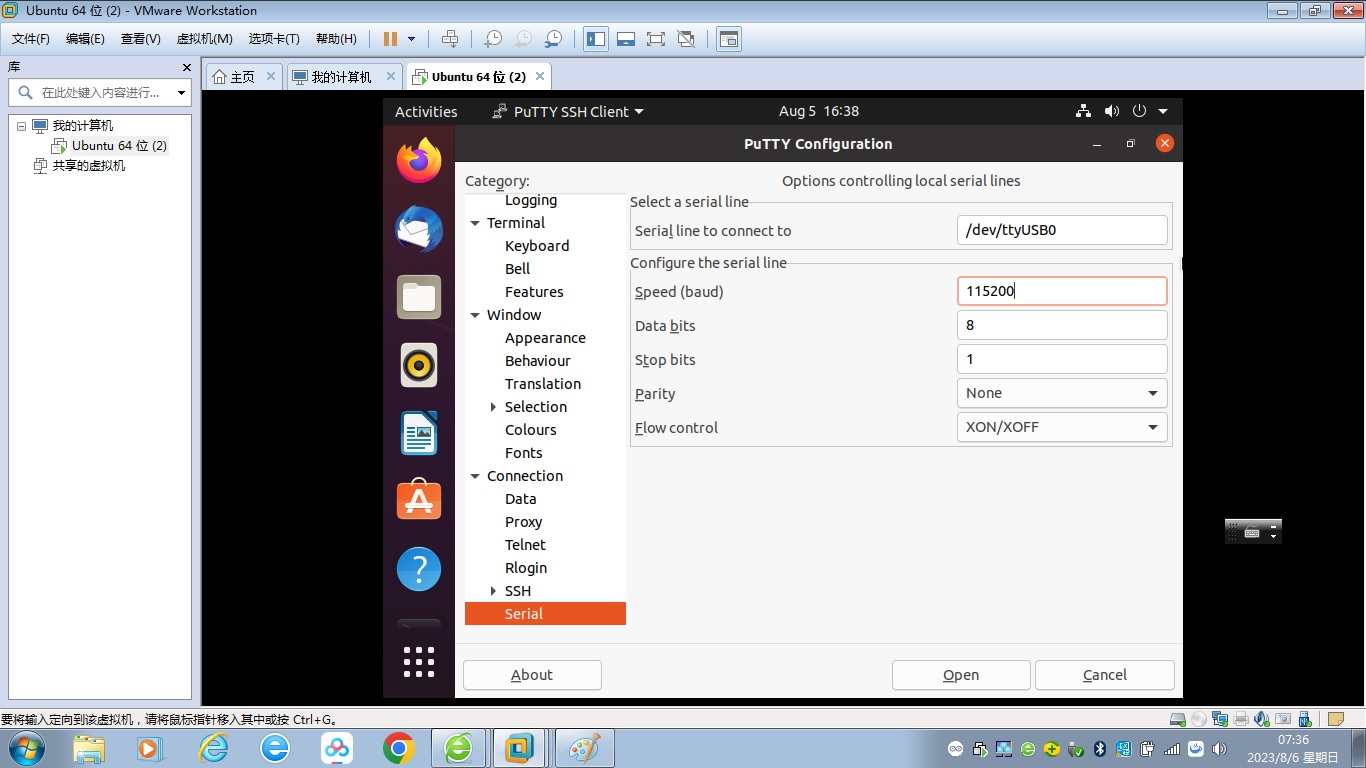Collapse the 我的计算机 tree node

click(21, 126)
